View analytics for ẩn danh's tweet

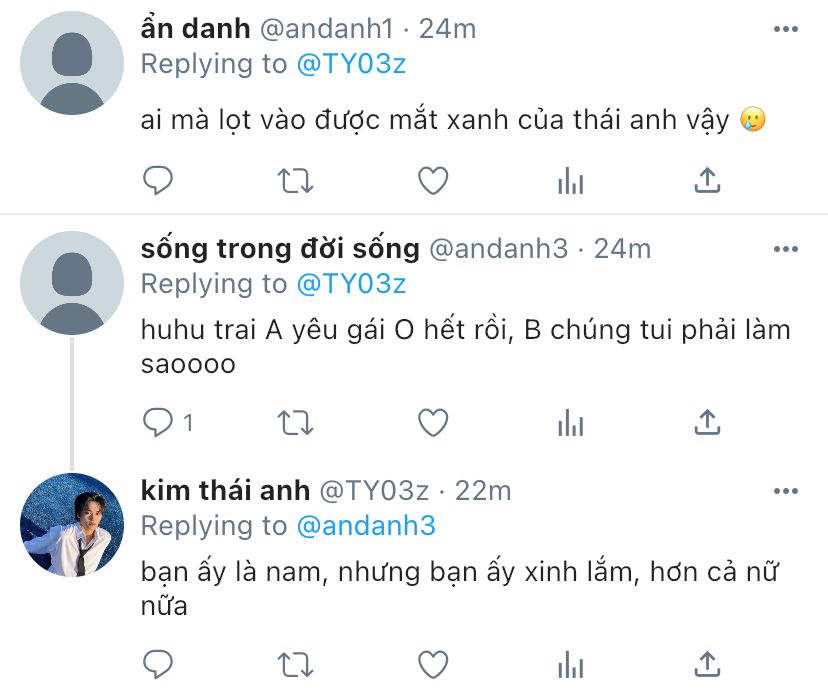tap(570, 181)
